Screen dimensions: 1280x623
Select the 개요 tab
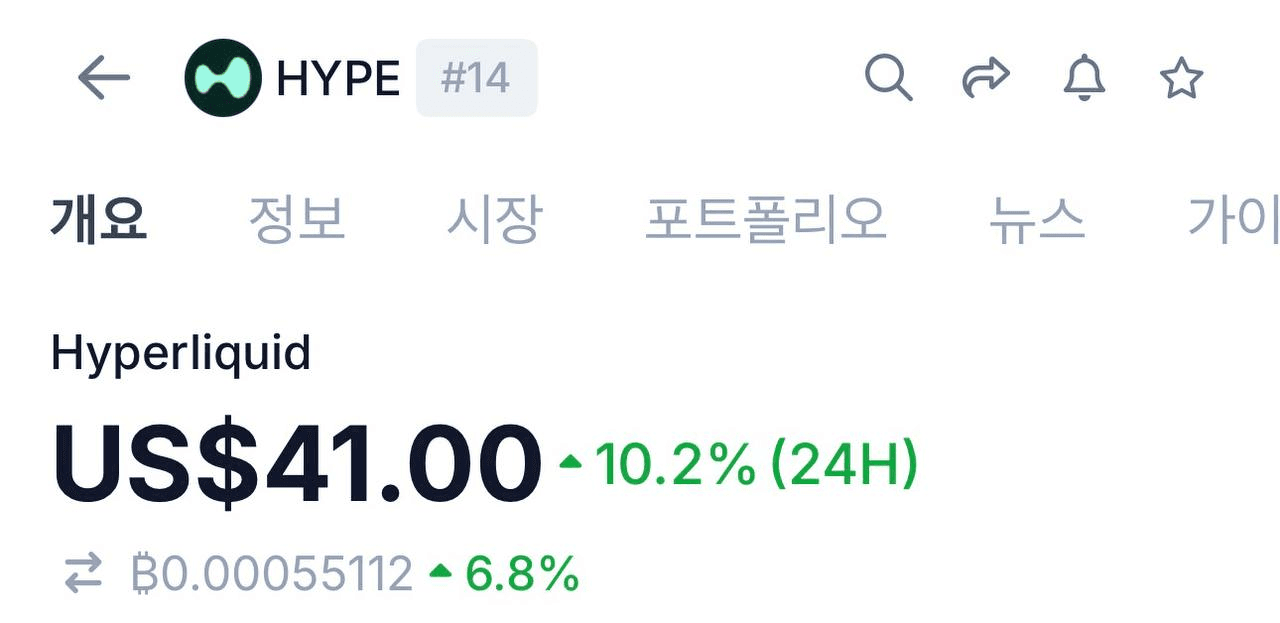99,219
